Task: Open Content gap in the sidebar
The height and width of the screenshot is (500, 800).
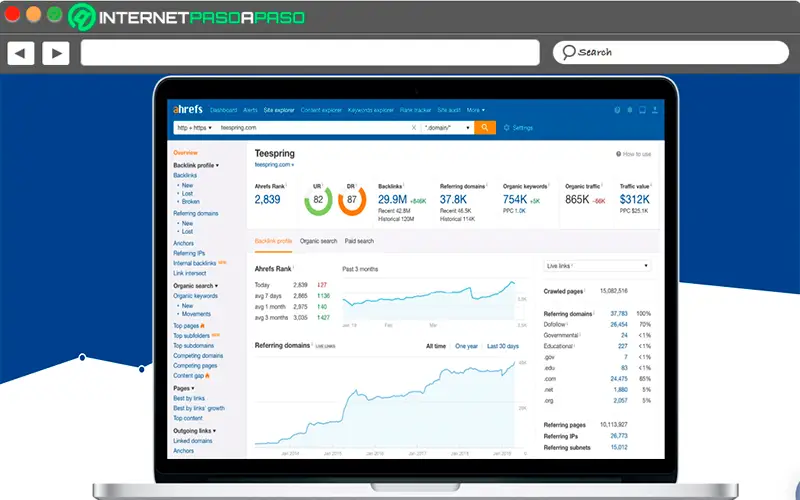Action: tap(188, 376)
